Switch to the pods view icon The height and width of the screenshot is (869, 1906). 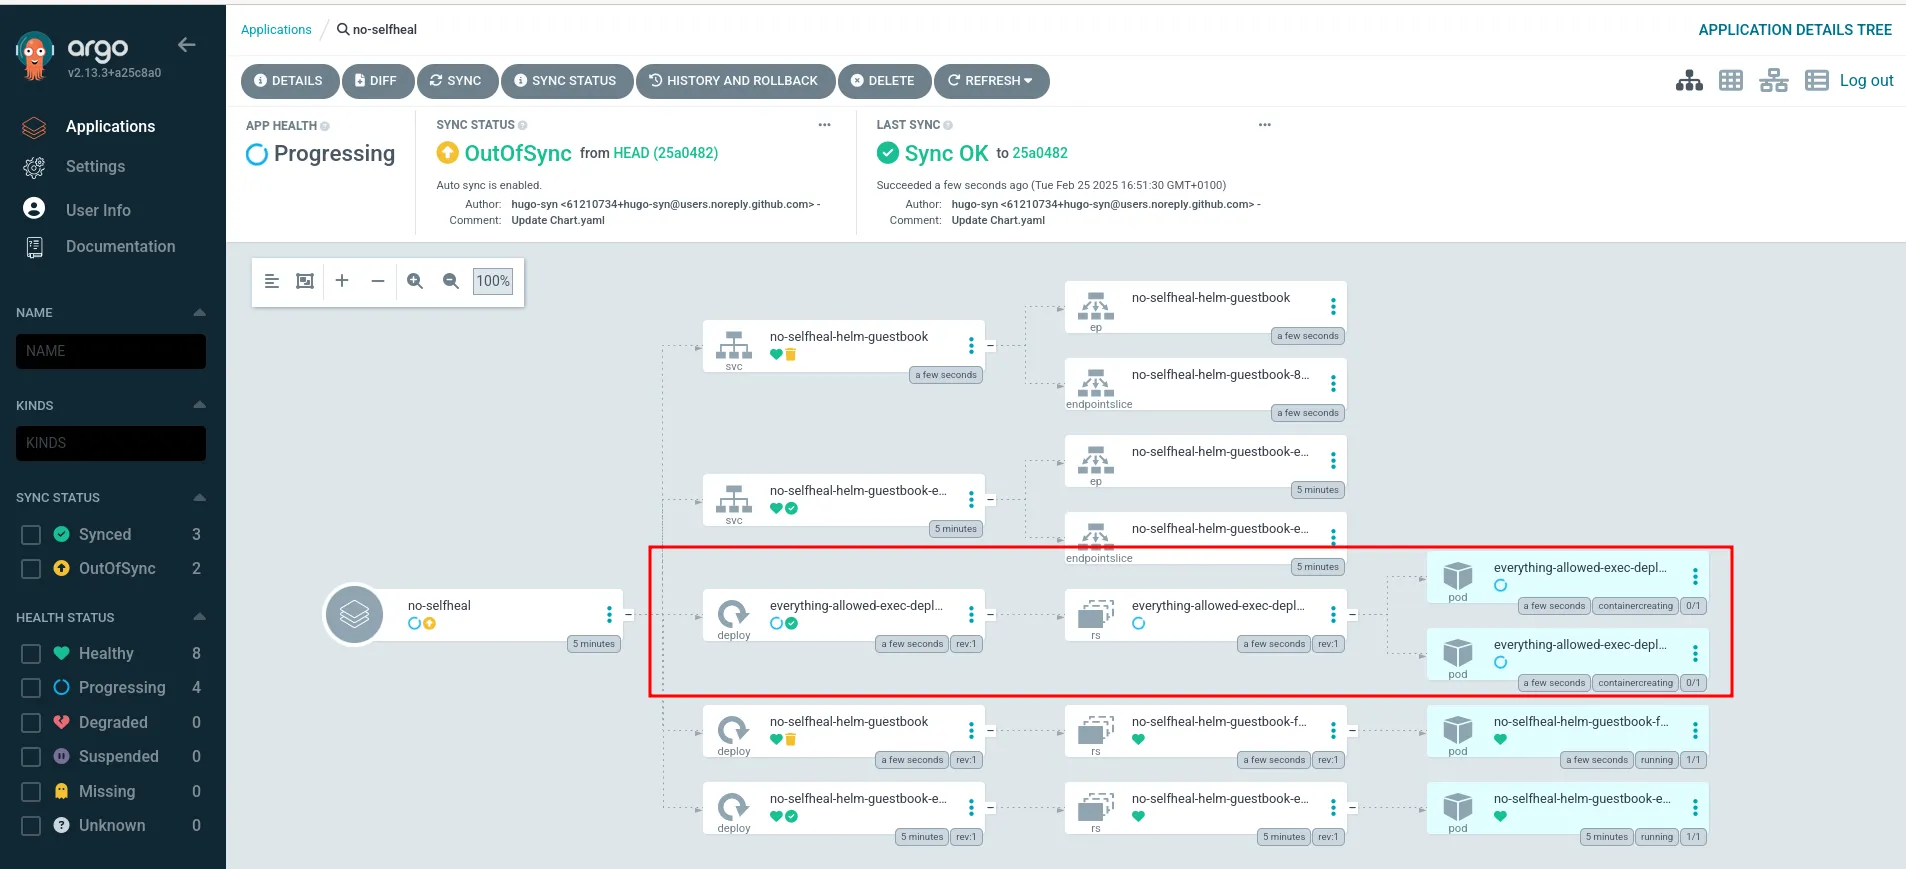pyautogui.click(x=1731, y=81)
